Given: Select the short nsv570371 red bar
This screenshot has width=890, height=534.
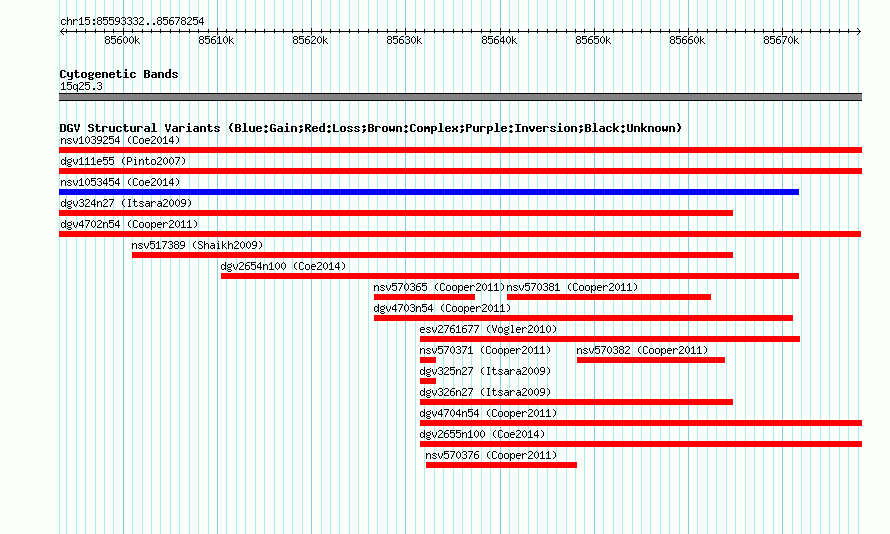Looking at the screenshot, I should tap(428, 360).
